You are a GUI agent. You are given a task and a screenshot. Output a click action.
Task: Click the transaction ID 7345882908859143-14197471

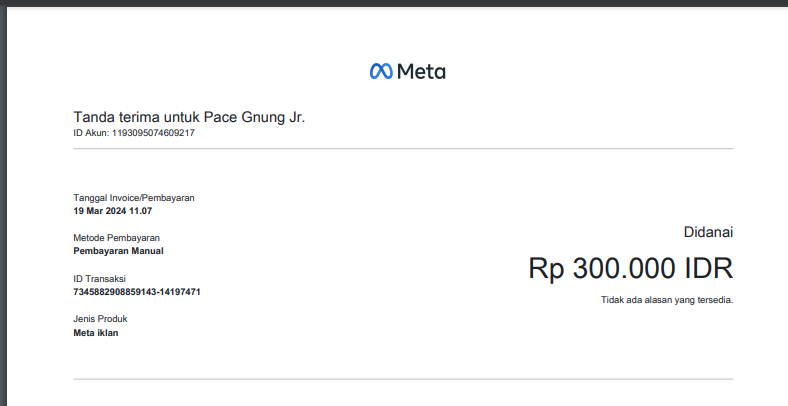(138, 292)
